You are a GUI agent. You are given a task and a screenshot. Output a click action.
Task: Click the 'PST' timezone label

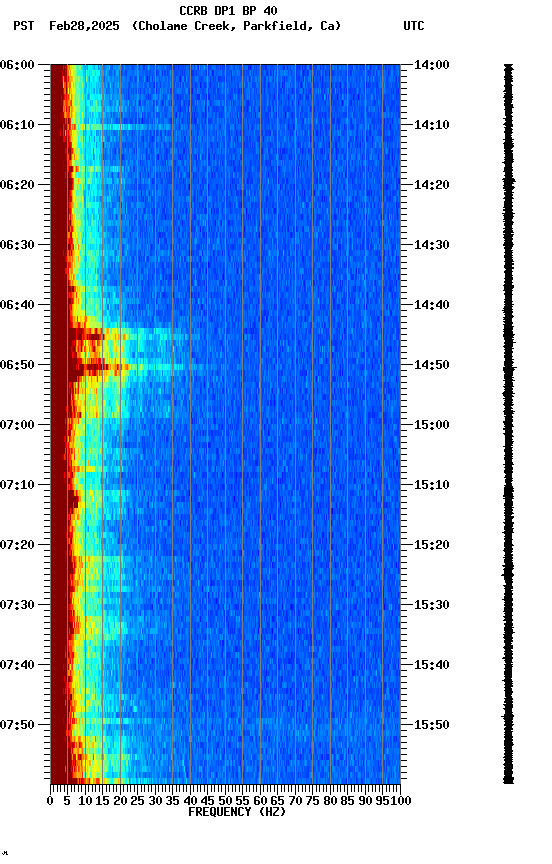pos(24,26)
